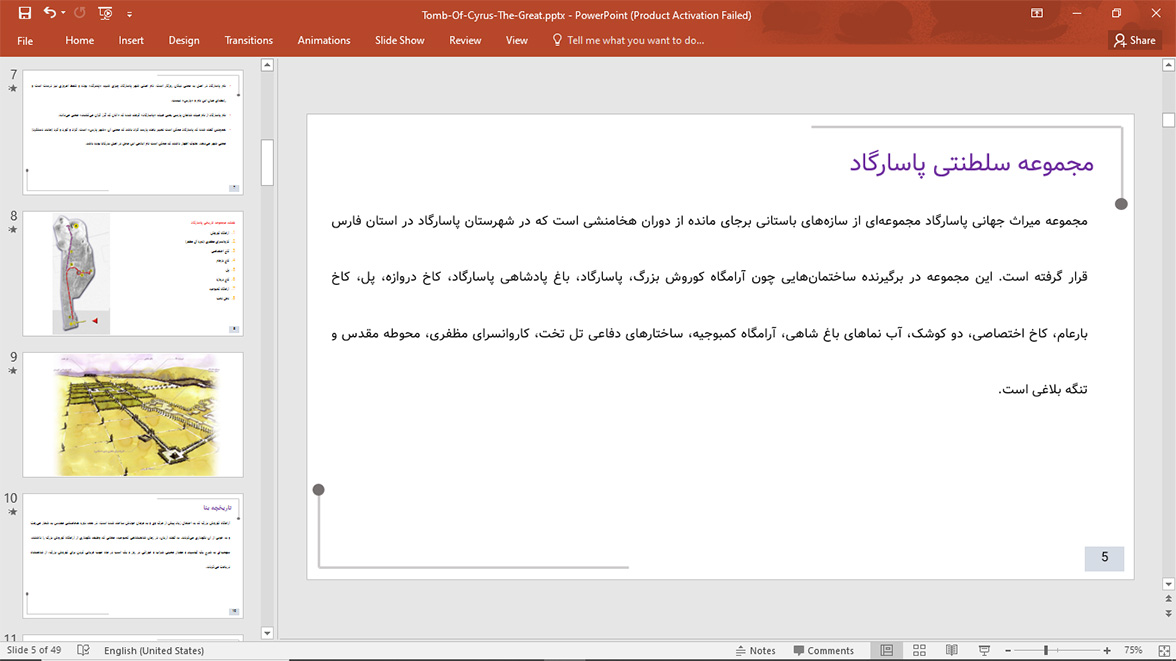Switch to Slide Sorter view
Image resolution: width=1176 pixels, height=661 pixels.
tap(919, 650)
